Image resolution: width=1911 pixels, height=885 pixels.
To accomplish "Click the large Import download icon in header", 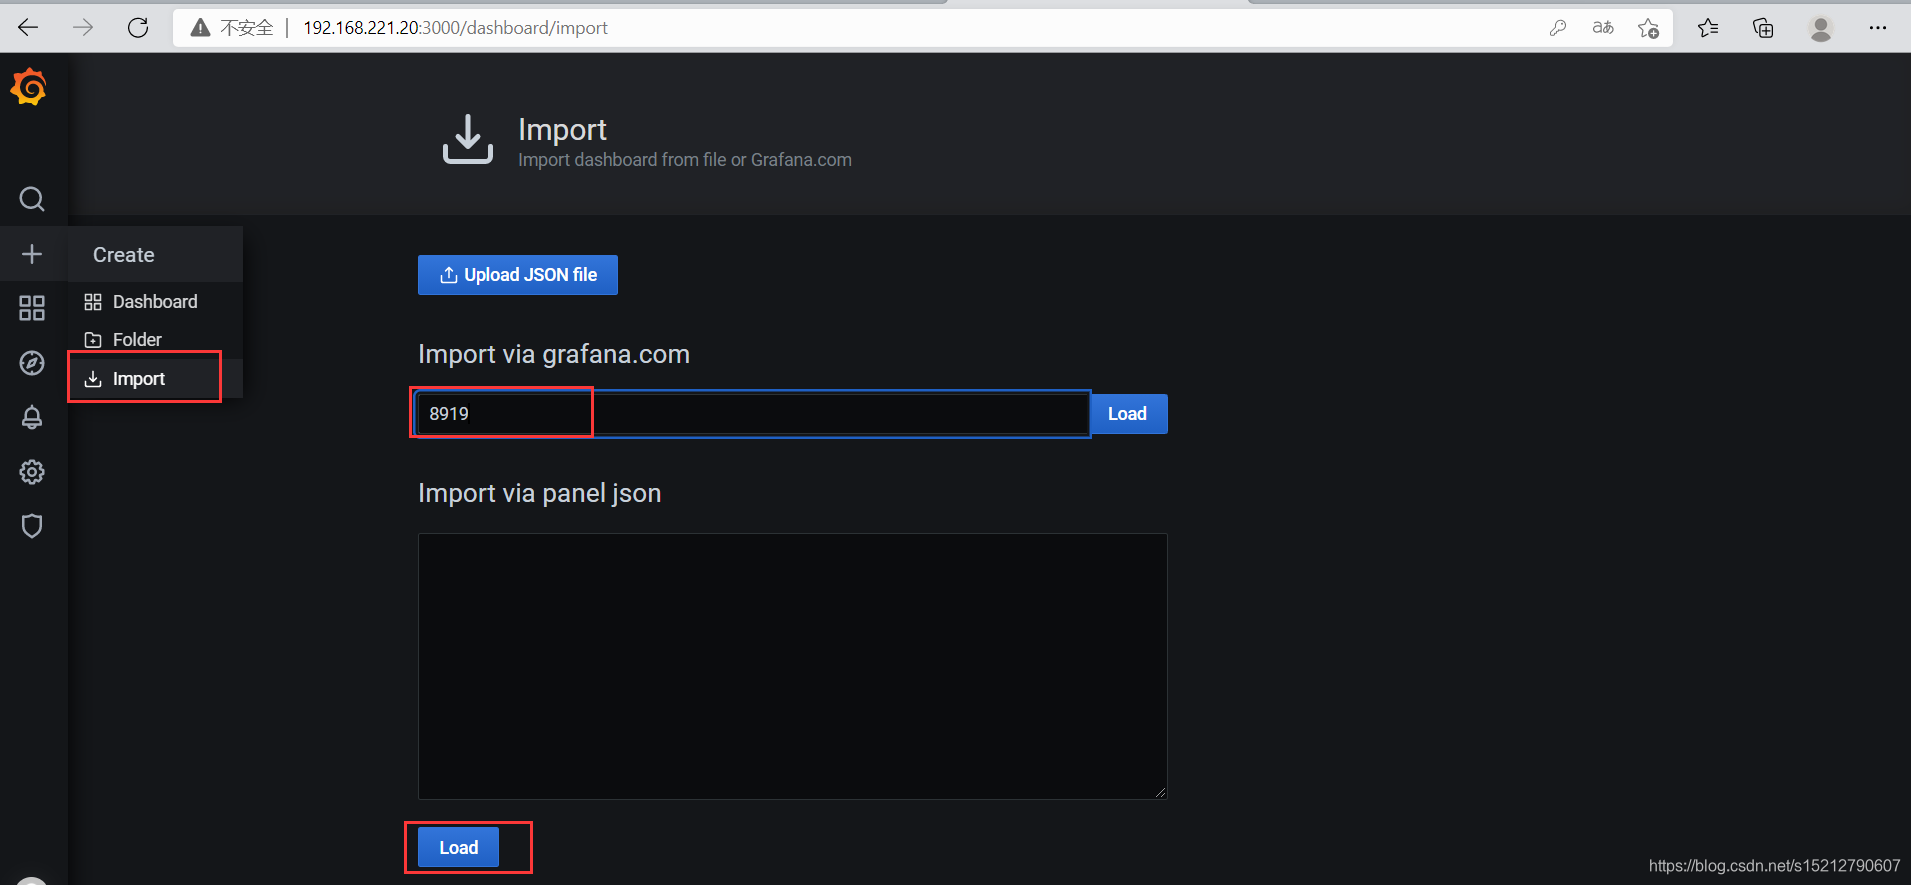I will click(x=468, y=139).
